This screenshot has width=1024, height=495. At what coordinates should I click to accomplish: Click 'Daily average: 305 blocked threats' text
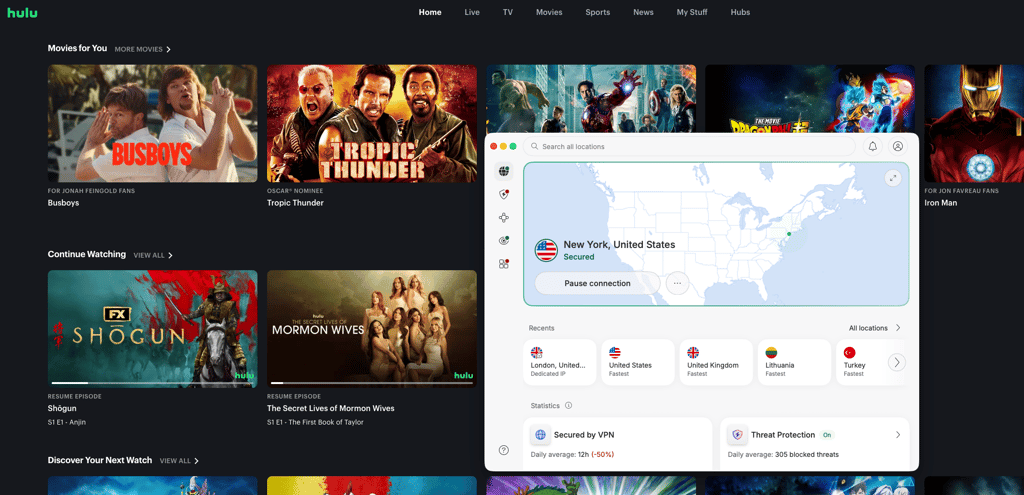point(783,455)
